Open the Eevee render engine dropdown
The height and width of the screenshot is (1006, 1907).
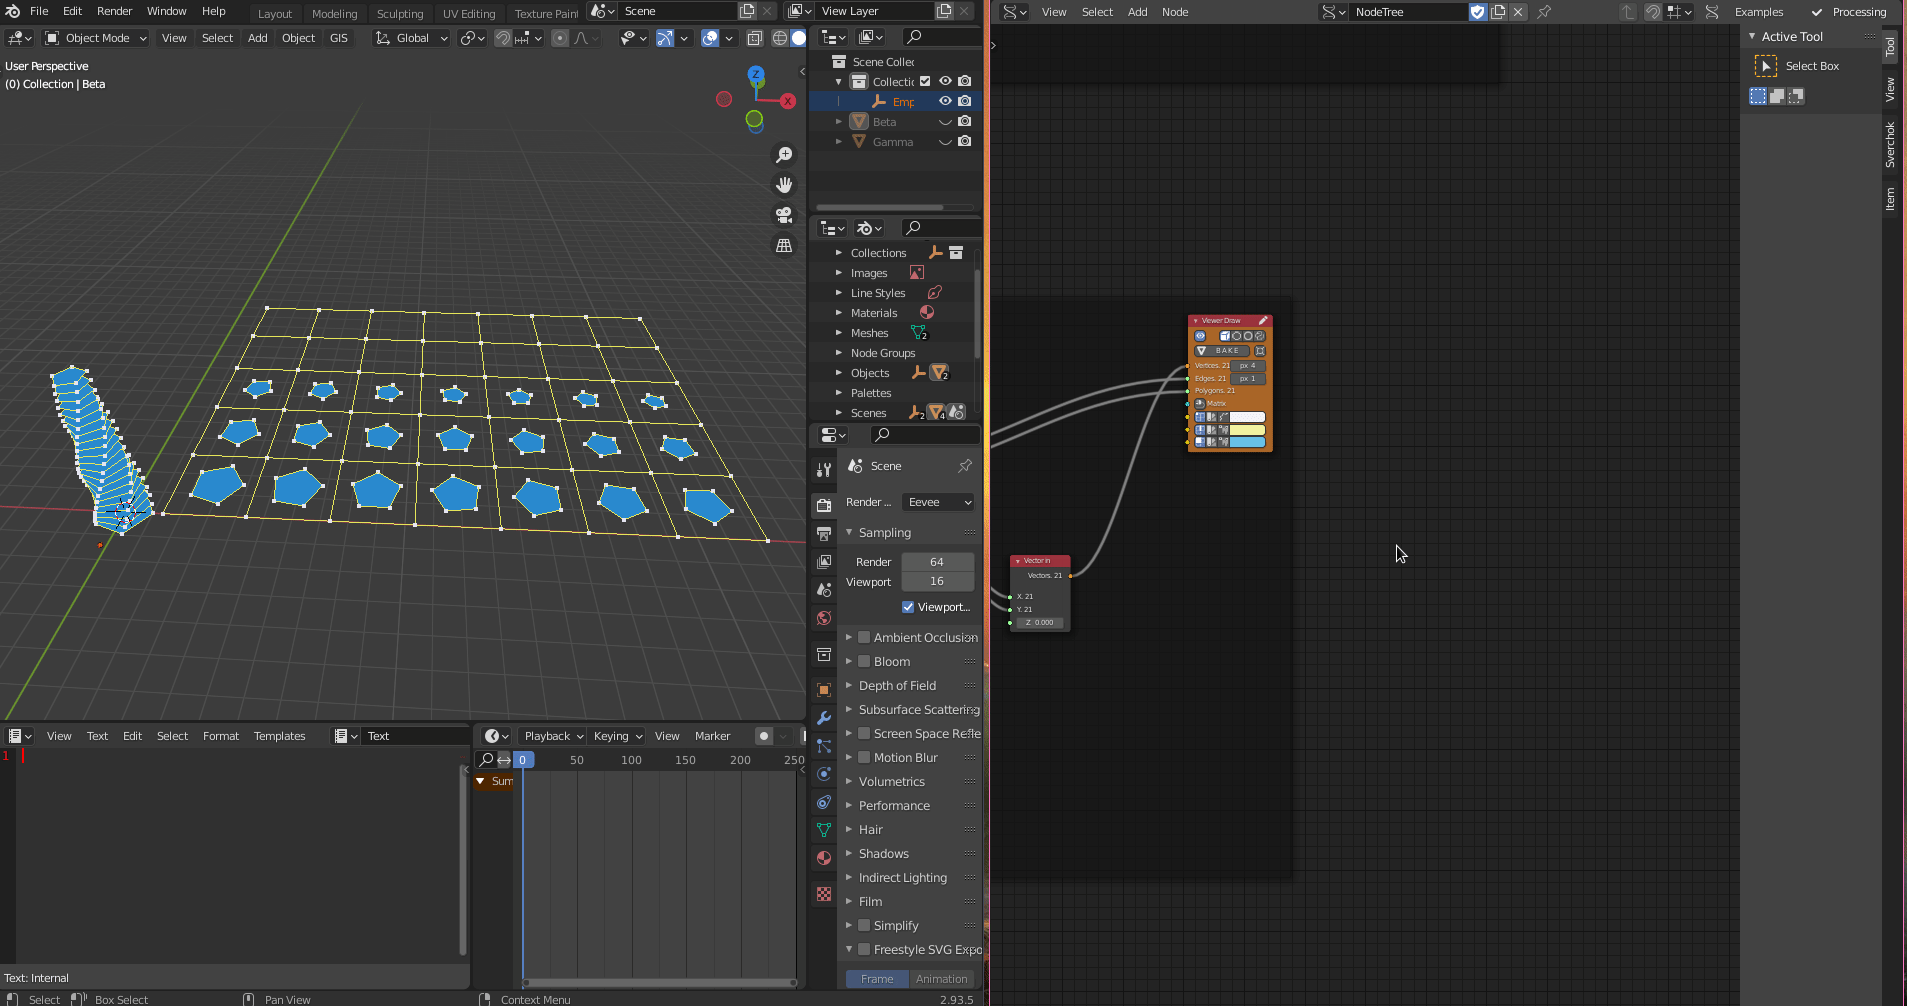point(938,502)
